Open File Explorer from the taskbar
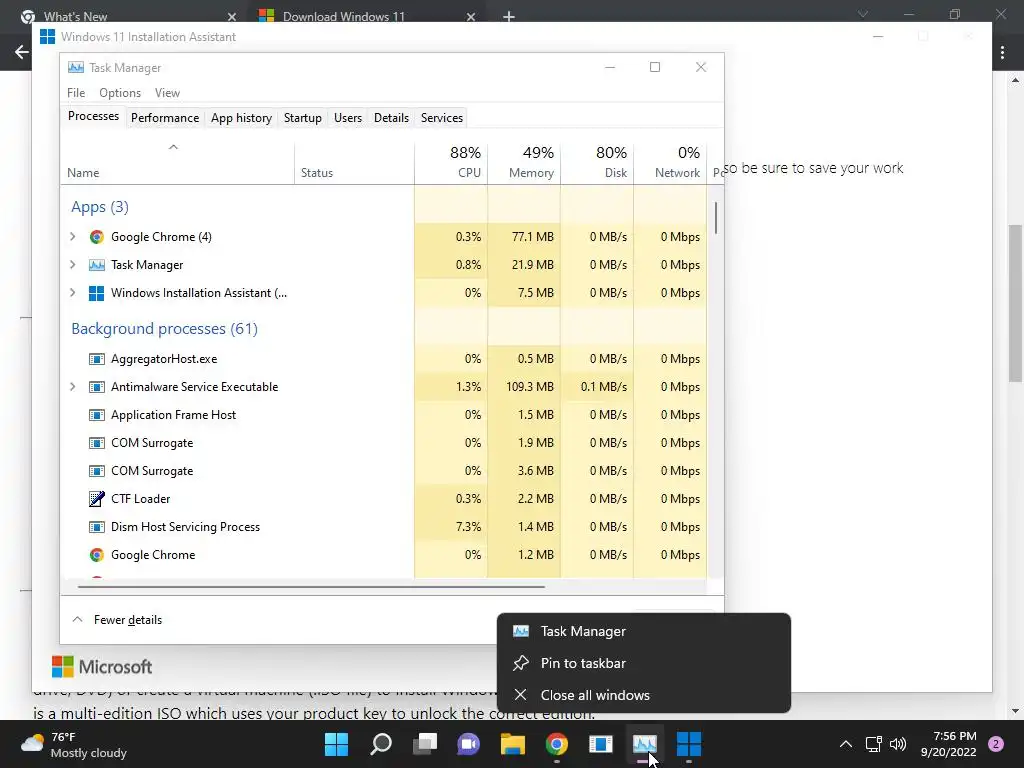Image resolution: width=1024 pixels, height=768 pixels. (513, 744)
